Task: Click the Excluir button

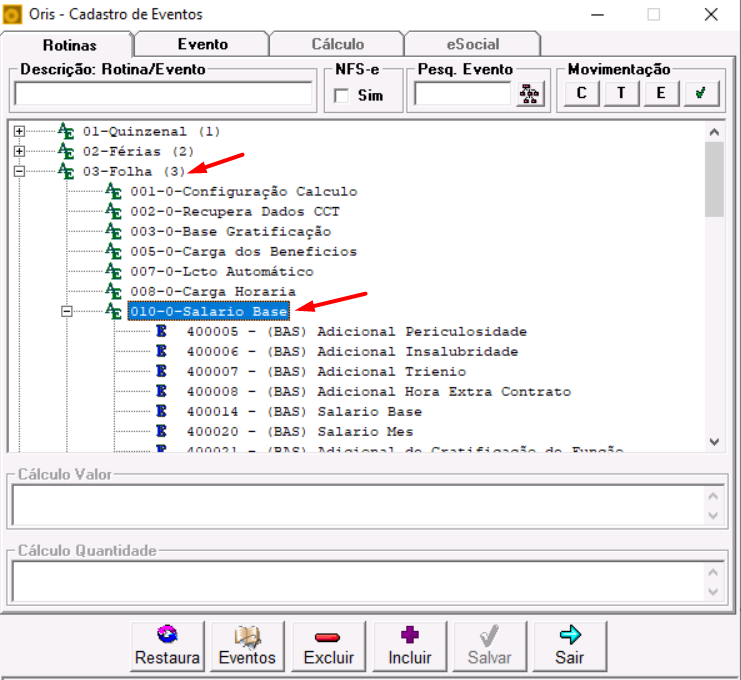Action: pos(328,646)
